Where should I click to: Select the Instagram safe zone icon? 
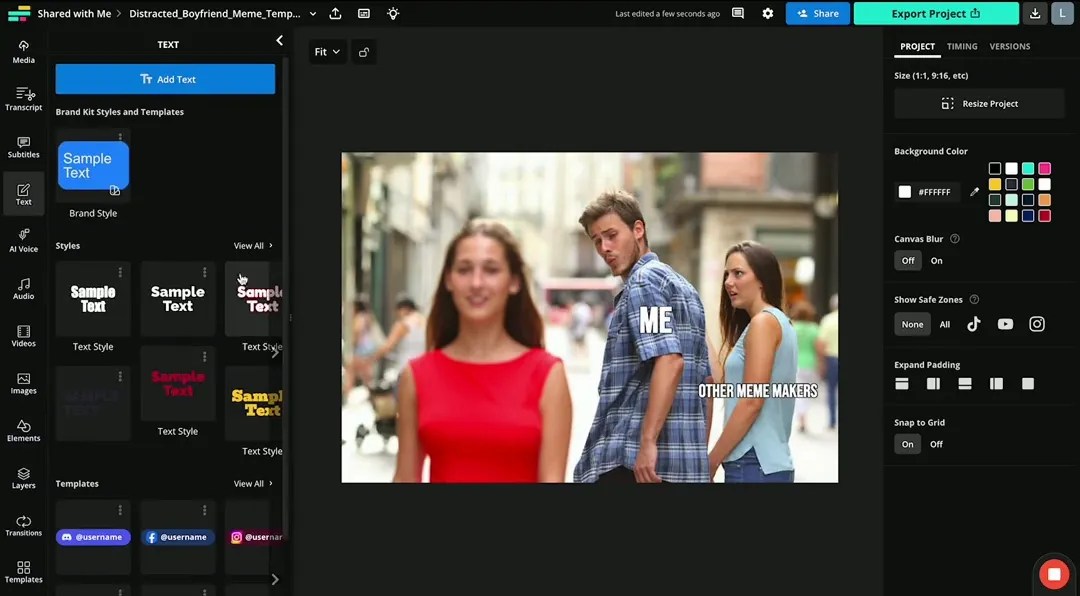coord(1037,324)
